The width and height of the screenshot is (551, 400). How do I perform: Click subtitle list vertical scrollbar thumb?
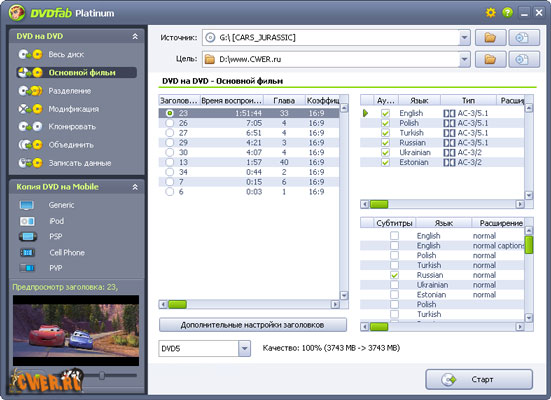[x=529, y=245]
